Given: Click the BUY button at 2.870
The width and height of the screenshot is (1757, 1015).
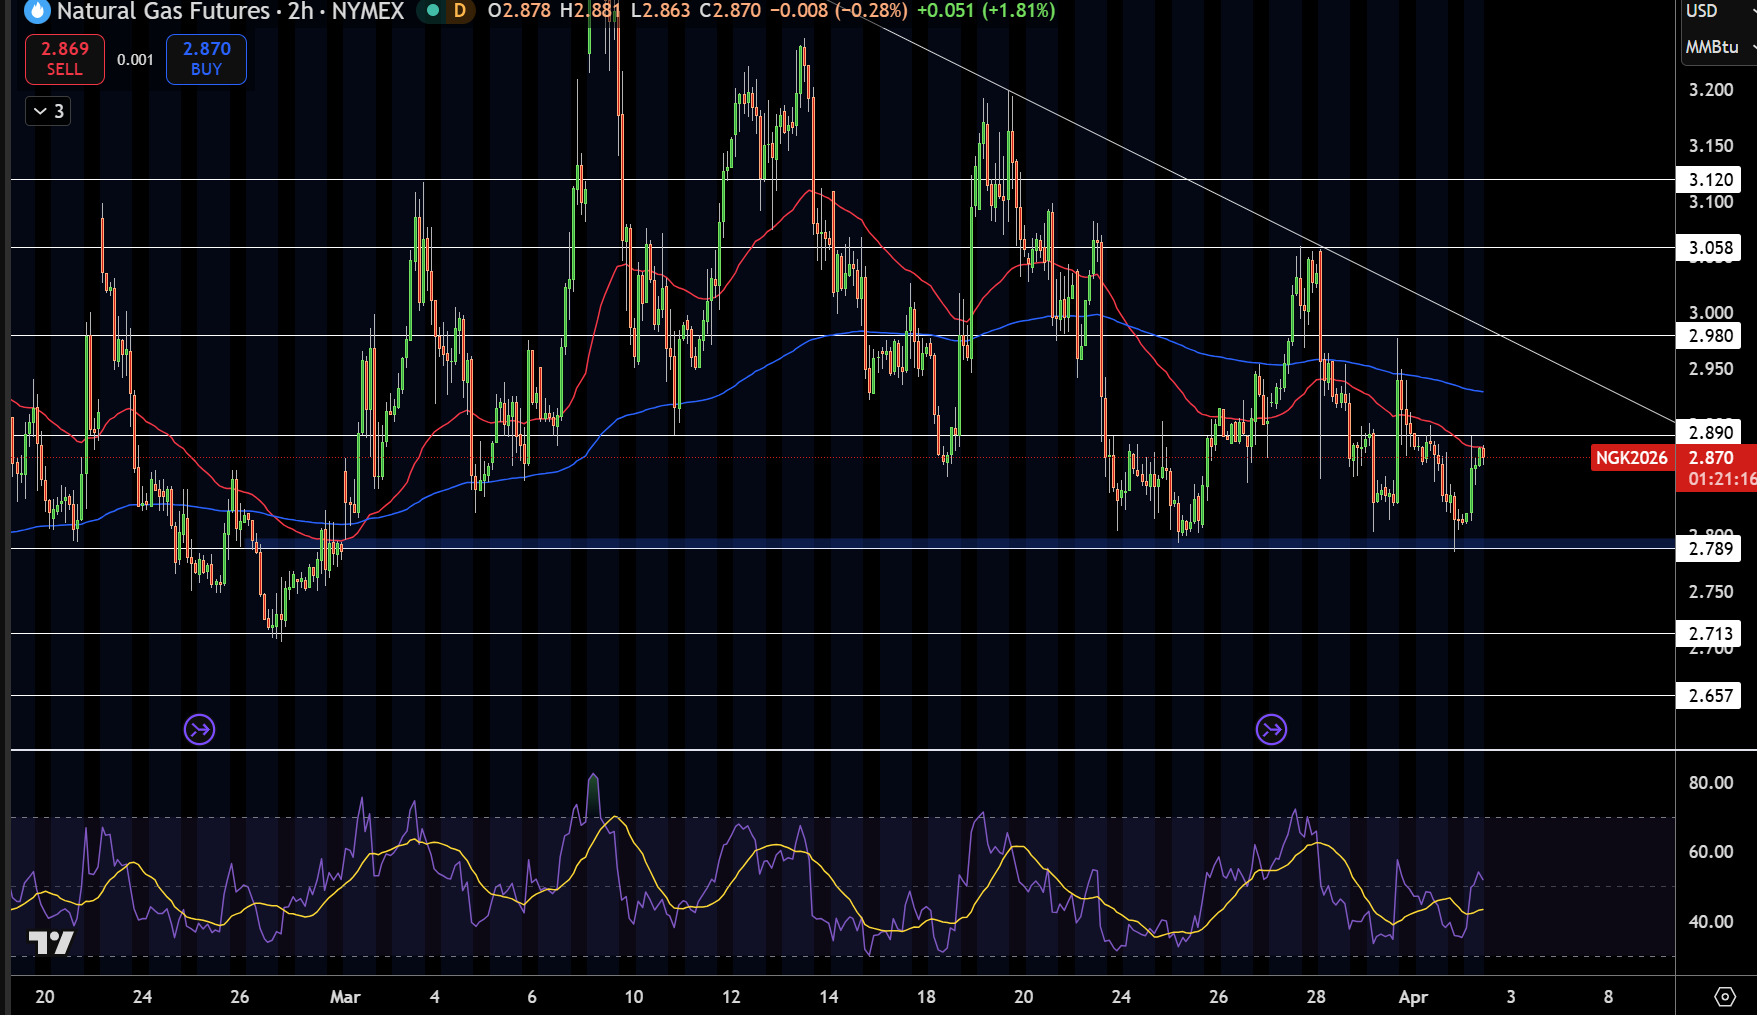Looking at the screenshot, I should 206,59.
